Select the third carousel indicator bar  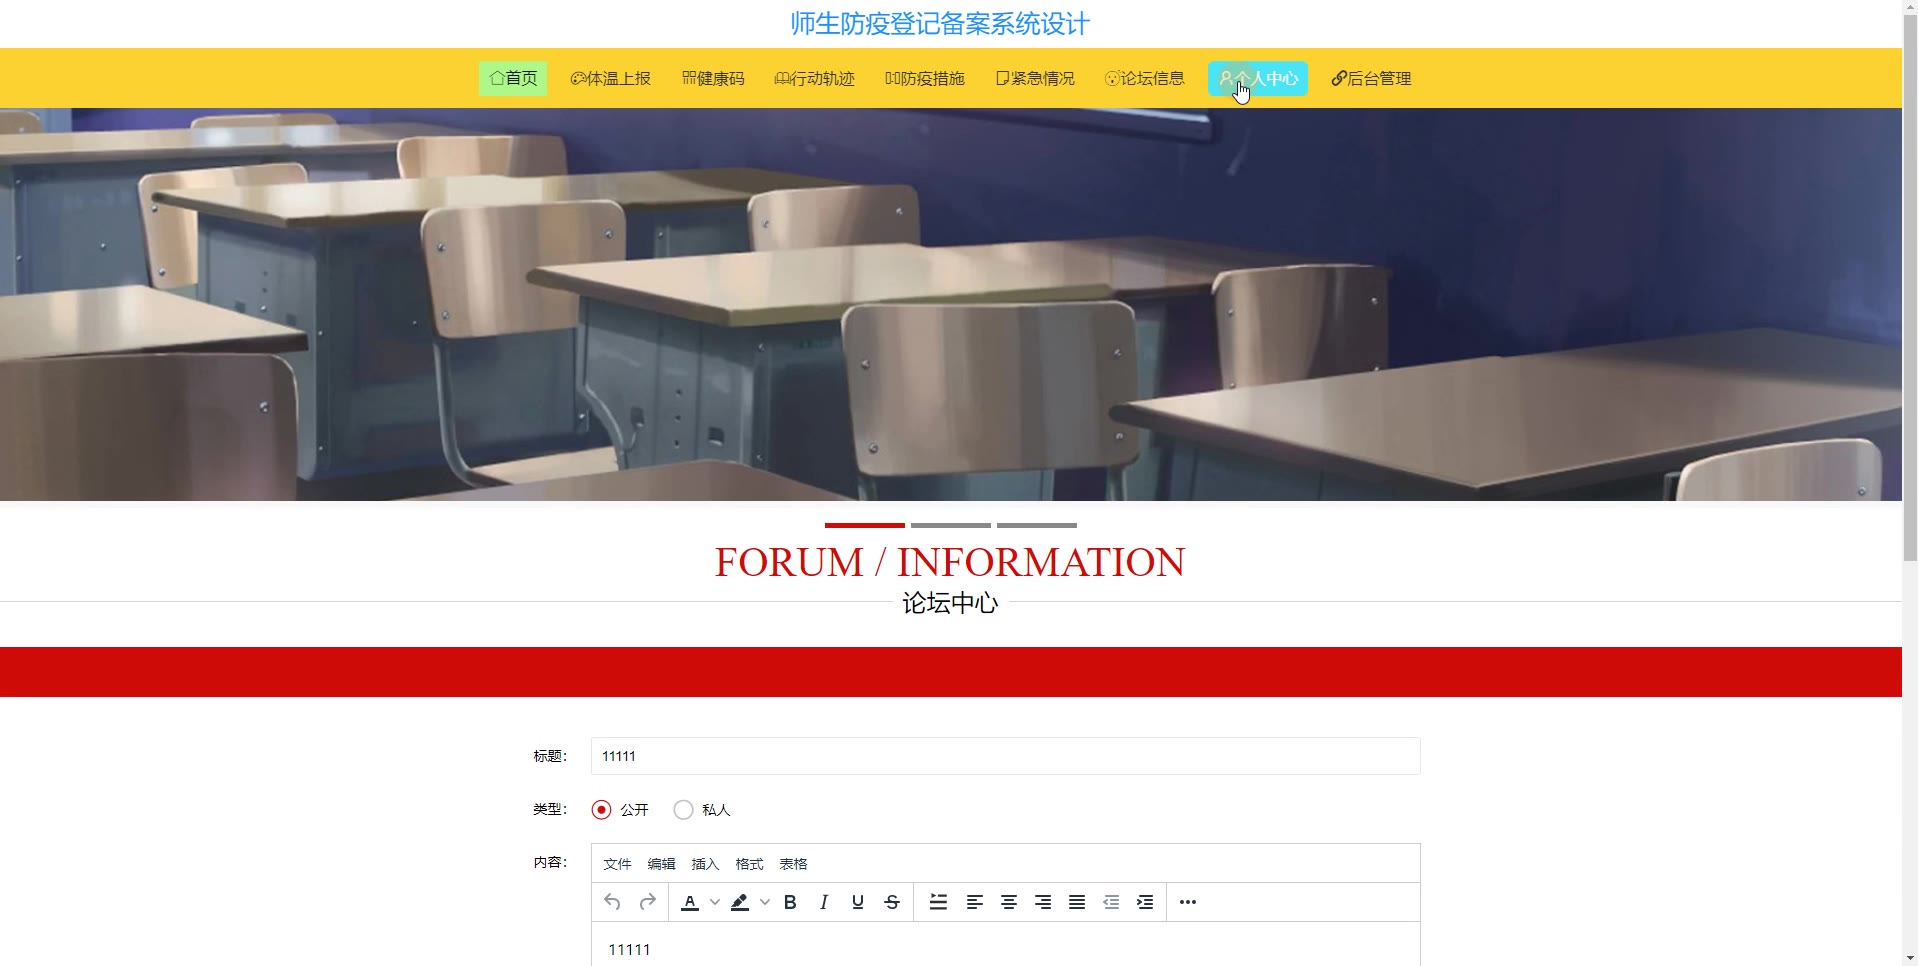click(1037, 525)
